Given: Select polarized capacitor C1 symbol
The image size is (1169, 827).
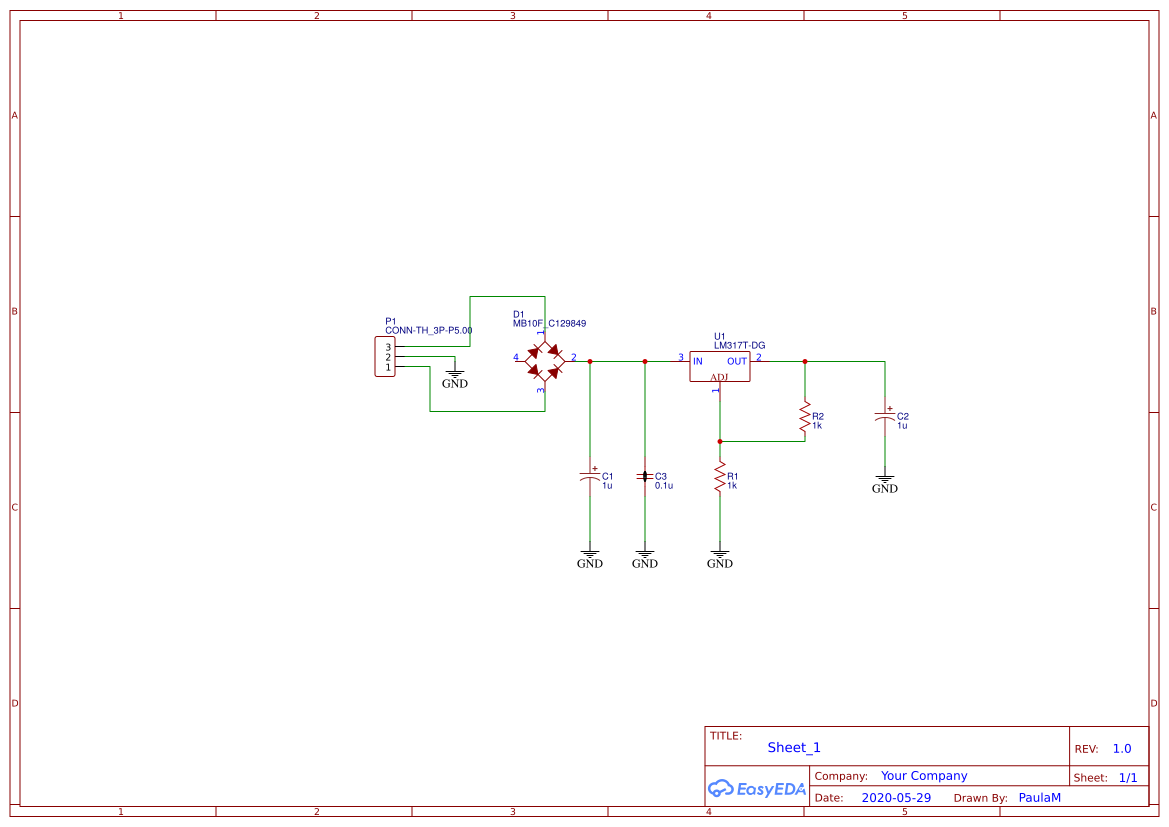Looking at the screenshot, I should (x=590, y=476).
